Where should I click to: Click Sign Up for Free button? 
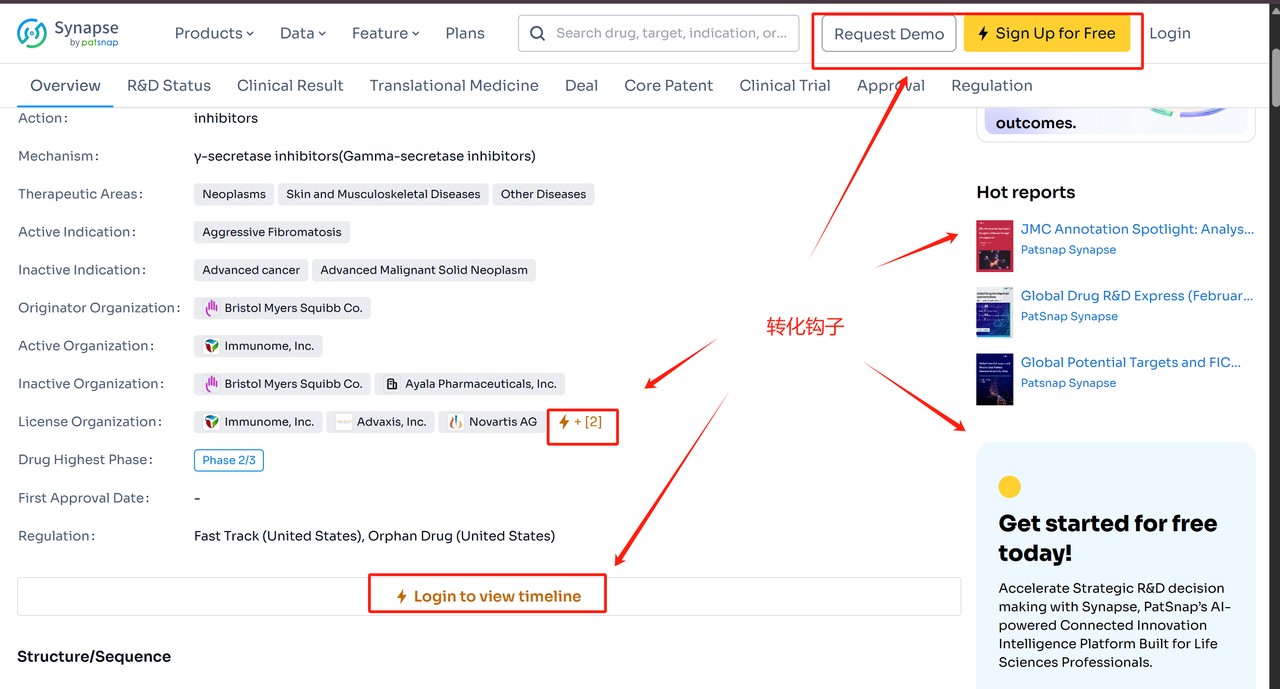(1047, 33)
